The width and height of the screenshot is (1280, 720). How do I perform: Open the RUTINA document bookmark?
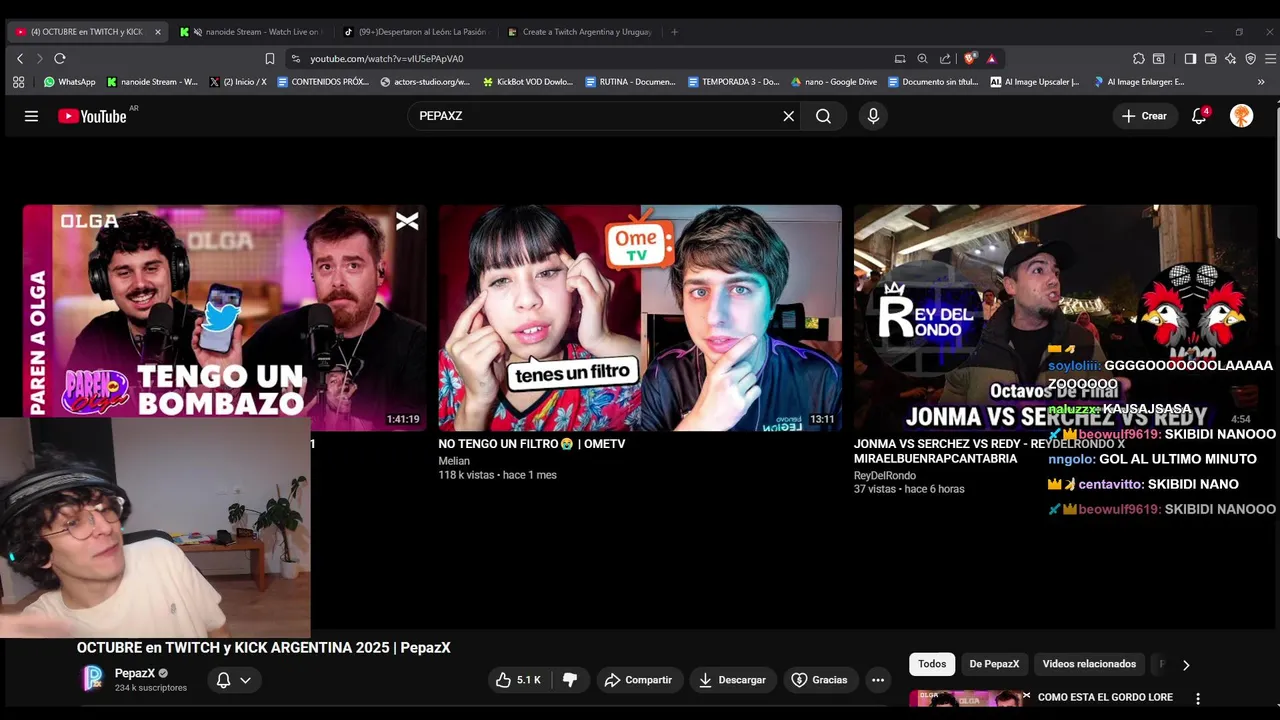coord(631,82)
